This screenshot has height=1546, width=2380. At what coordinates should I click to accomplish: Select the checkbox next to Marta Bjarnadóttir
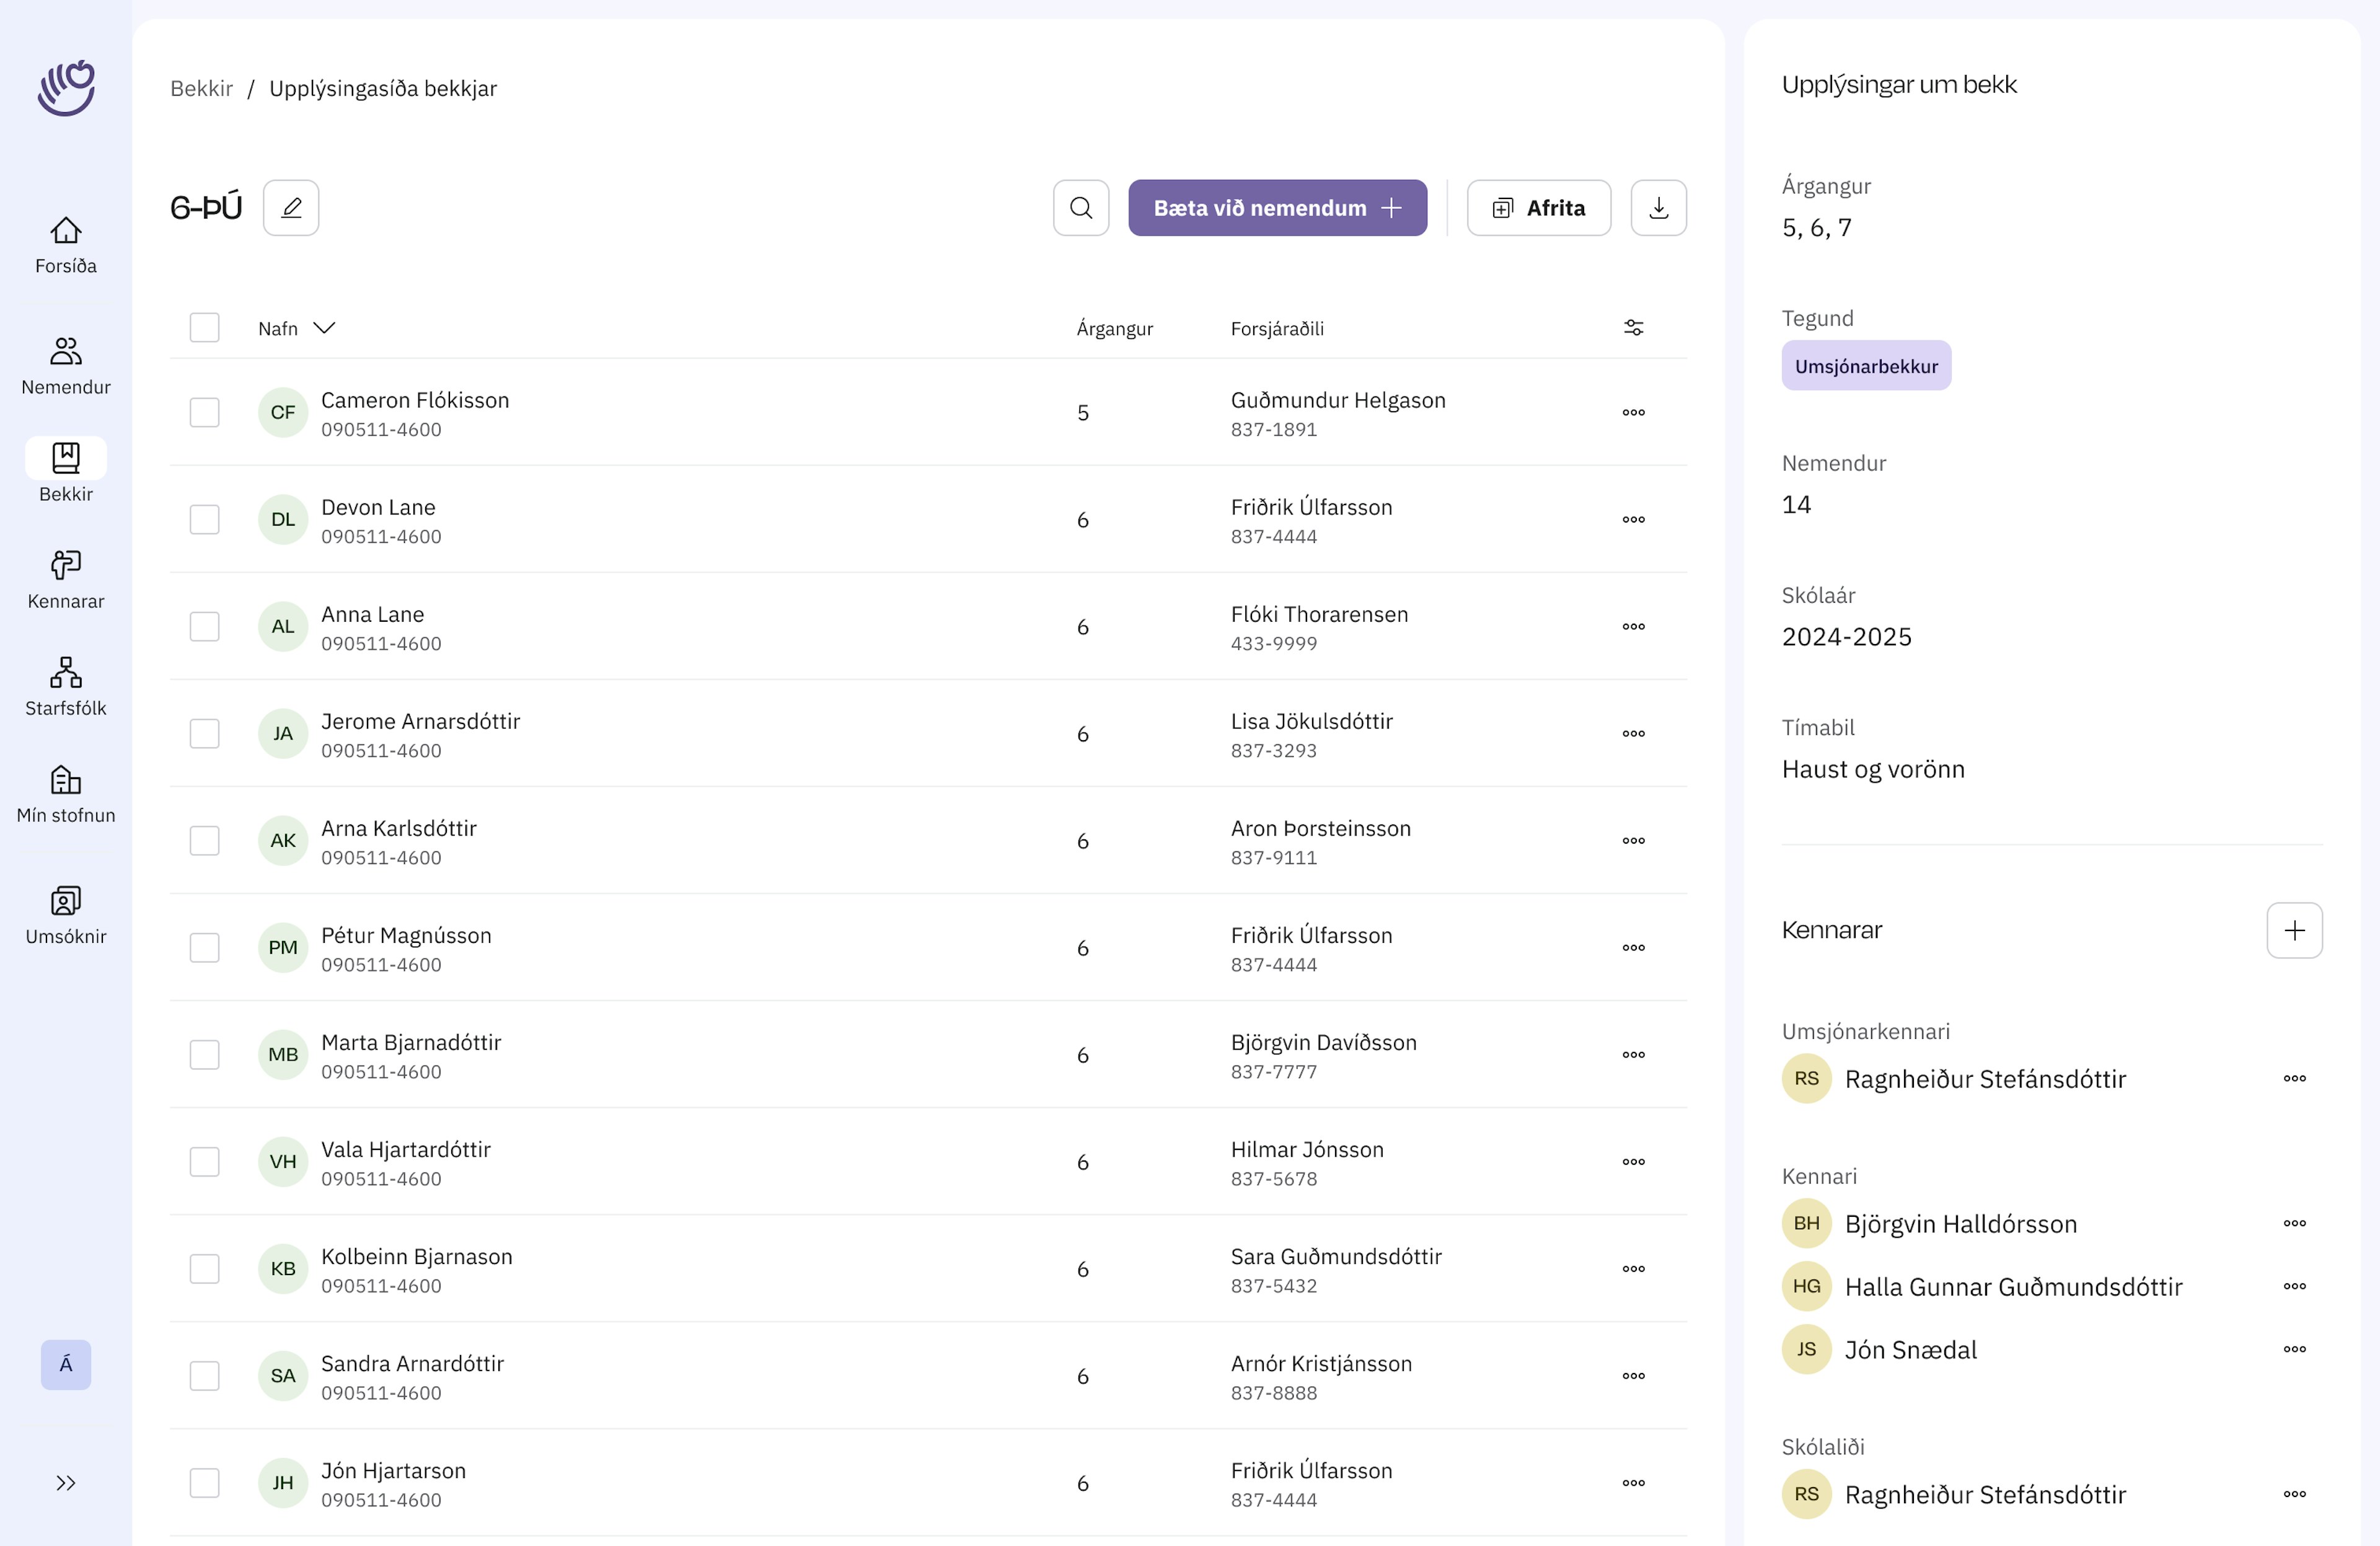(x=205, y=1054)
